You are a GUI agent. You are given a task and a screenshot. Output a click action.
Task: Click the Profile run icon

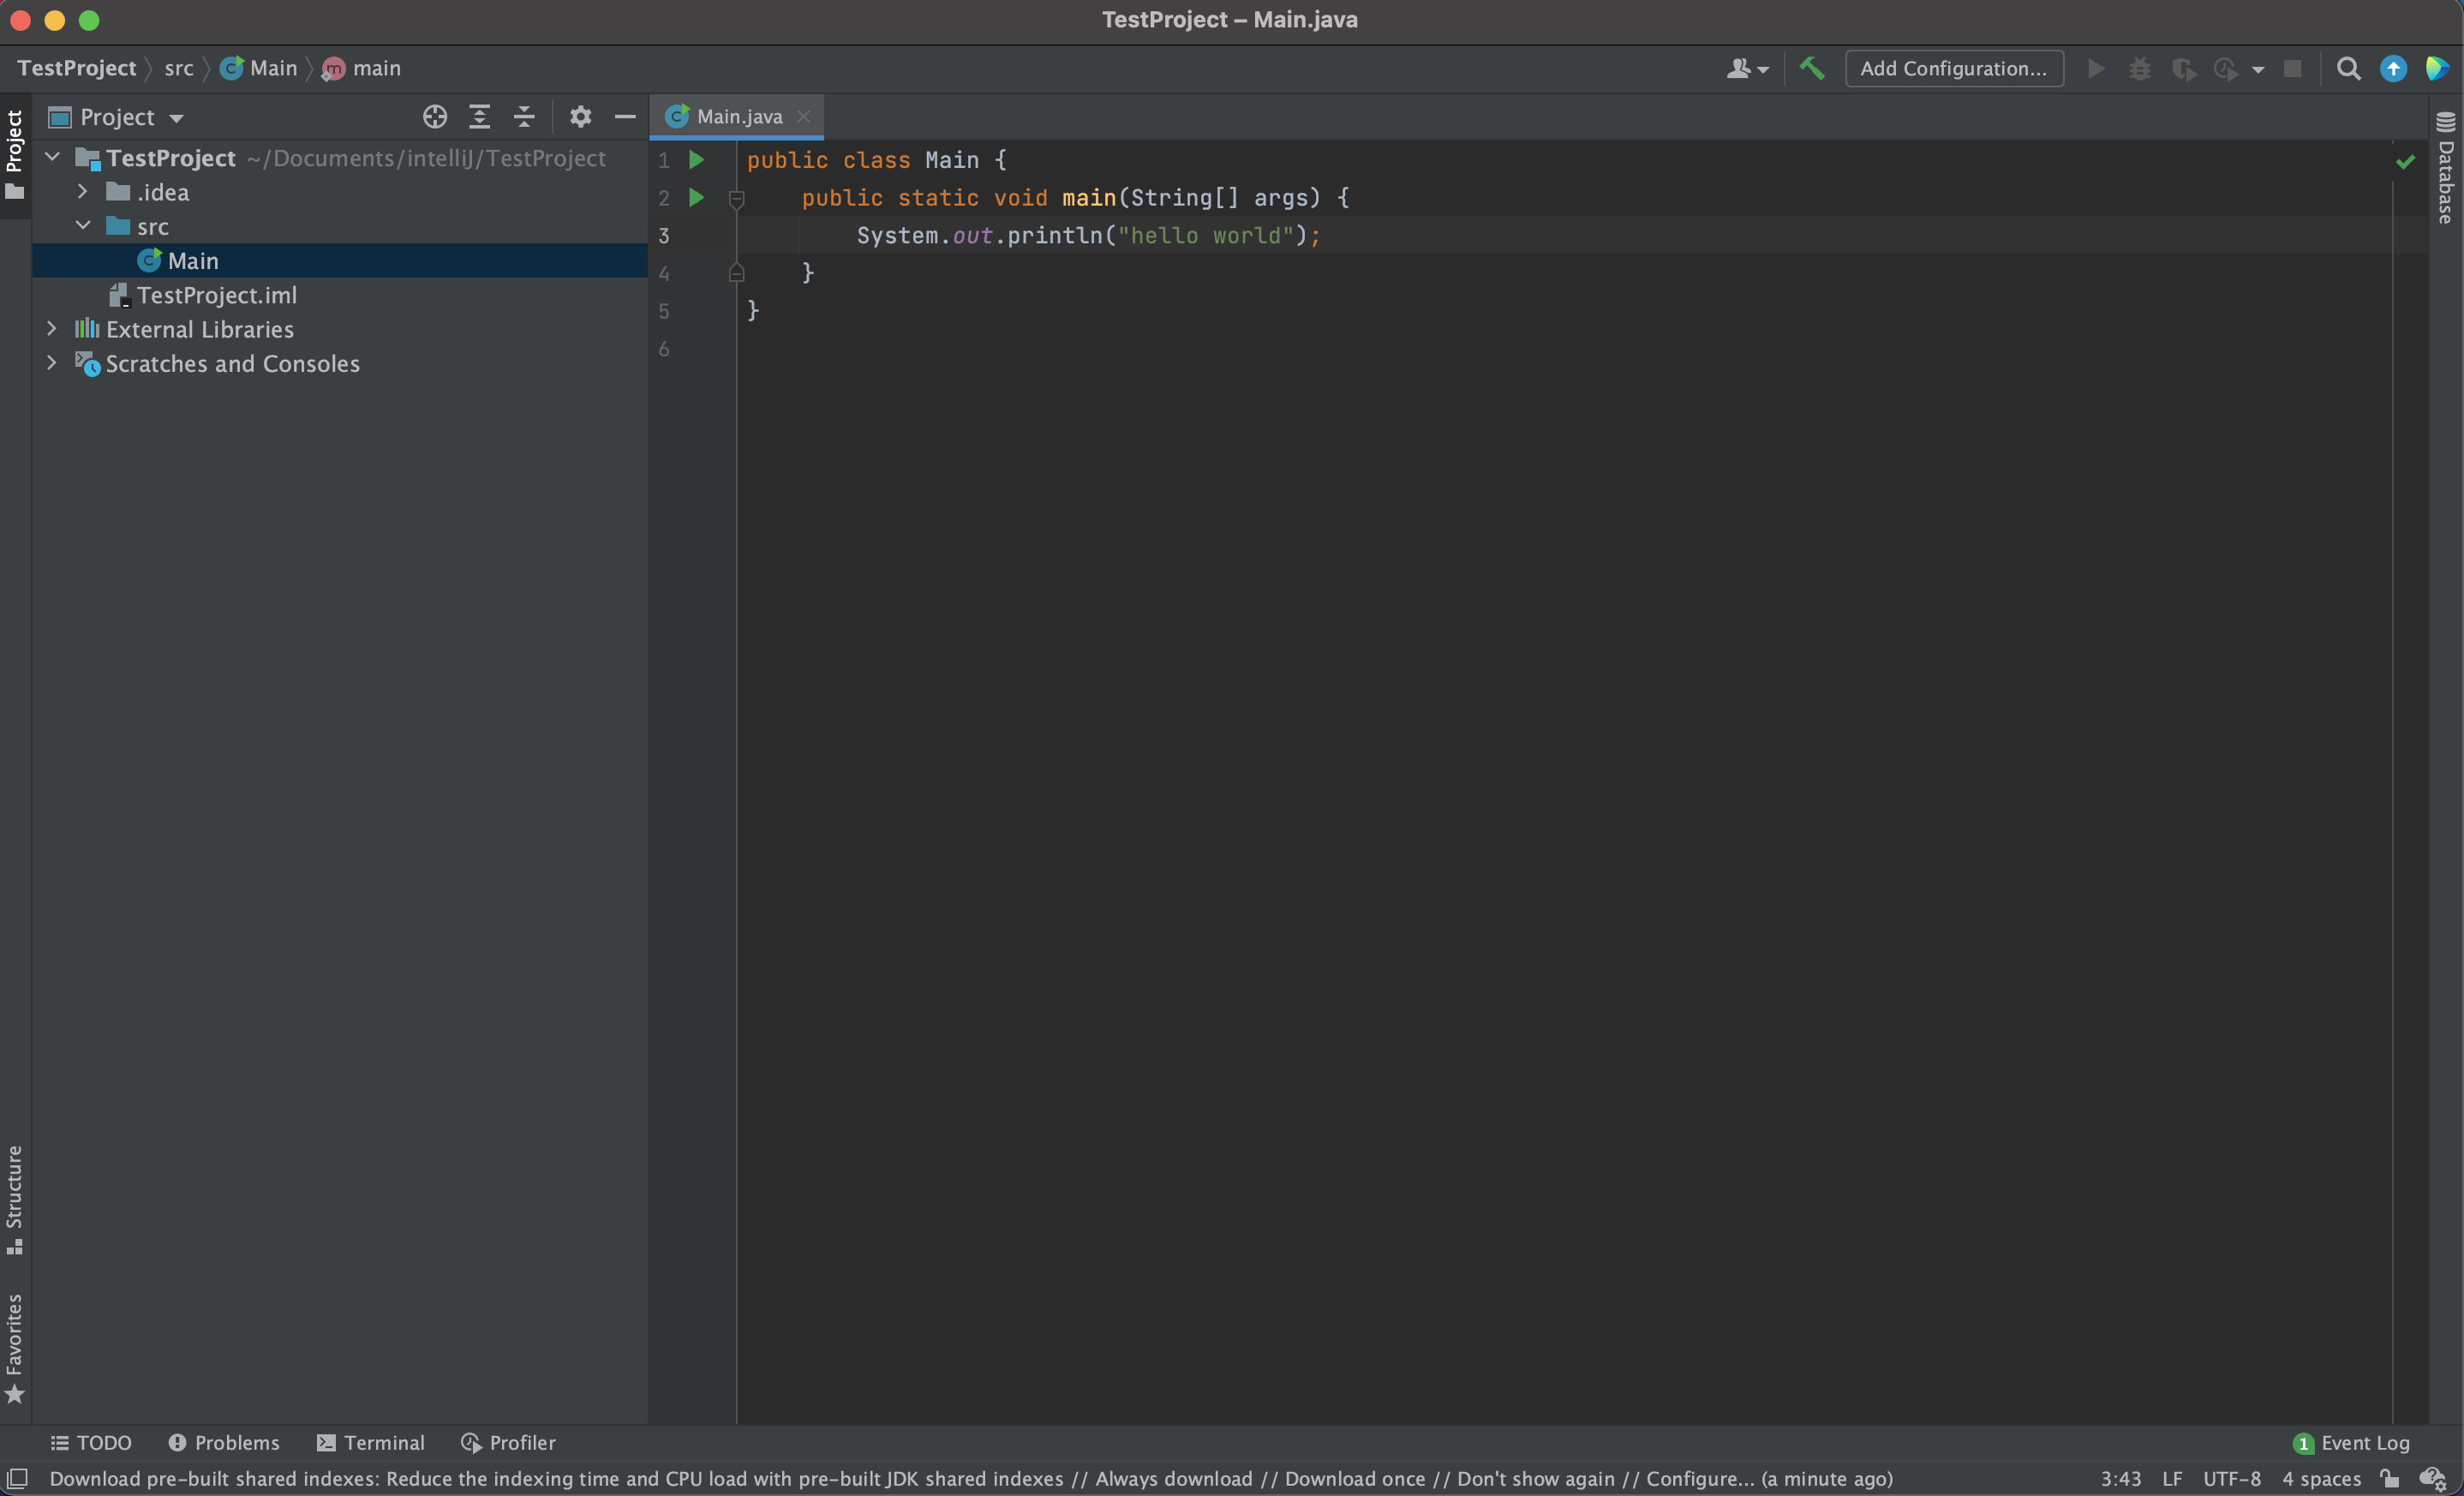click(x=2226, y=68)
